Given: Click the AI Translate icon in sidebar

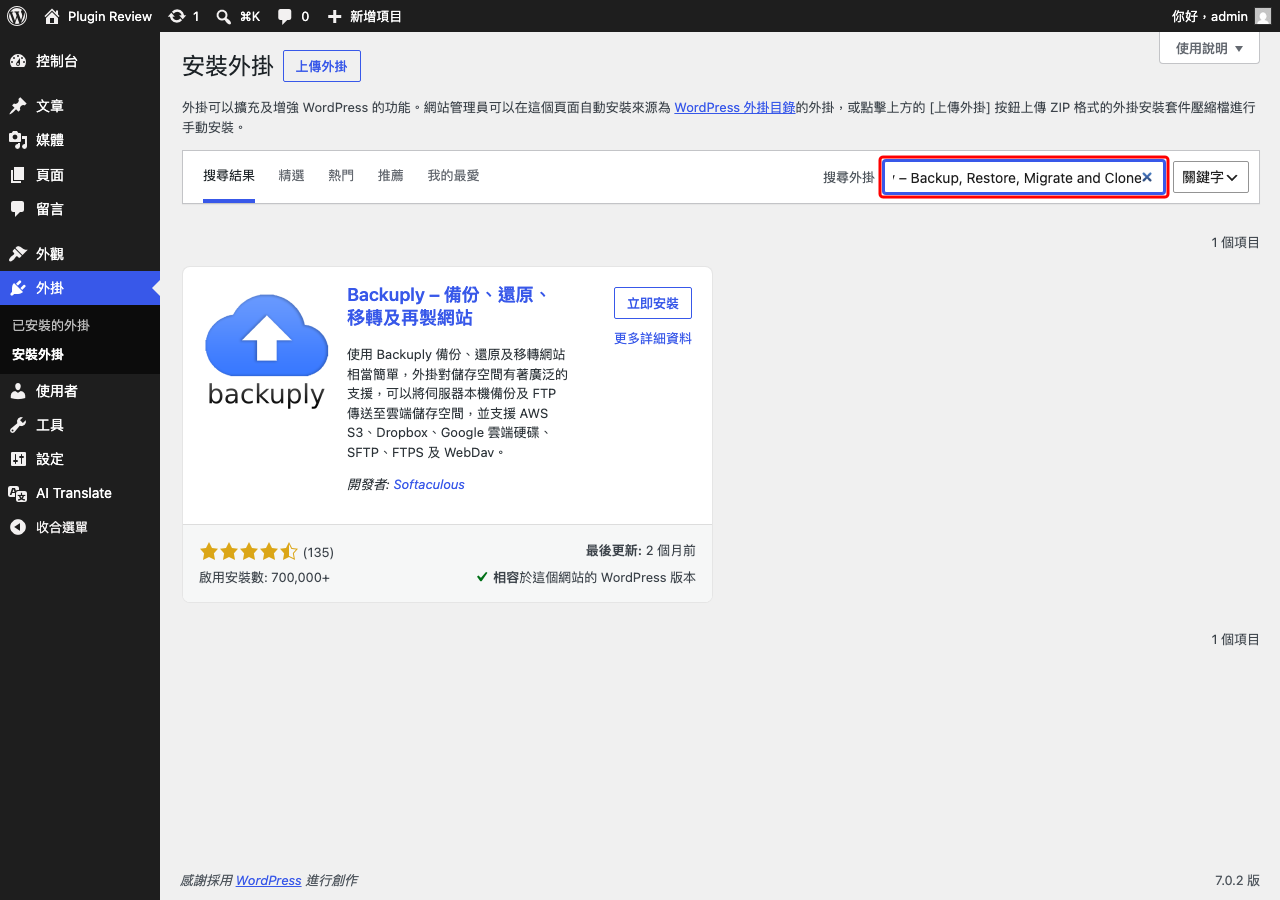Looking at the screenshot, I should (18, 493).
